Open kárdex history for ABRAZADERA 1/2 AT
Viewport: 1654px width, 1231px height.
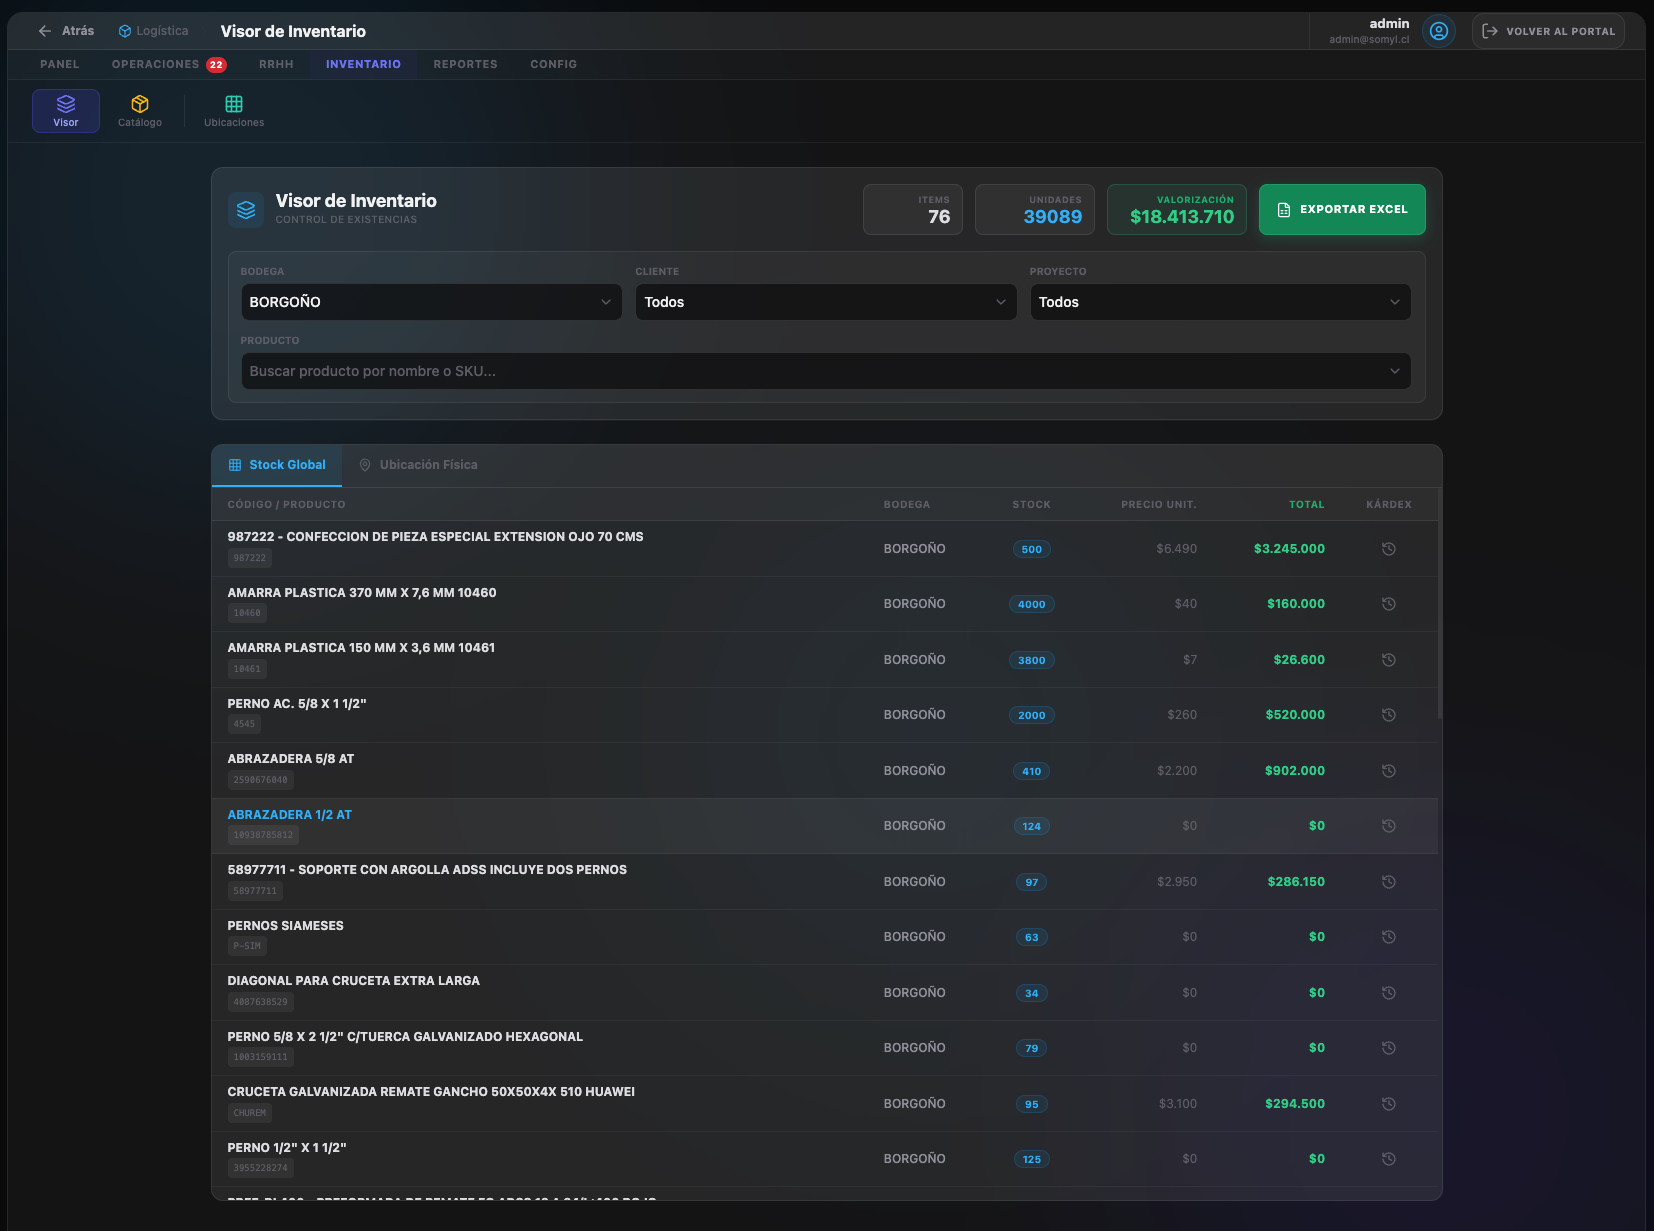tap(1389, 826)
